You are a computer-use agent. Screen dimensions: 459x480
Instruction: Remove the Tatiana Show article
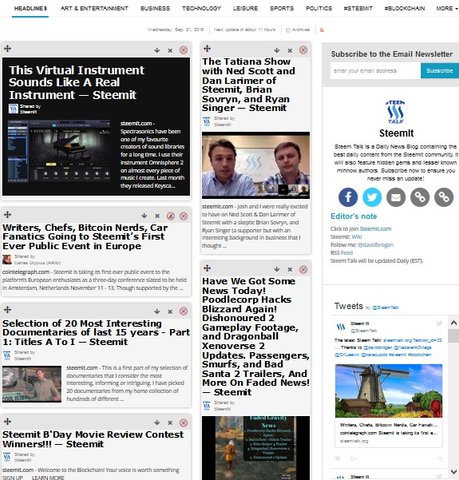[x=290, y=50]
